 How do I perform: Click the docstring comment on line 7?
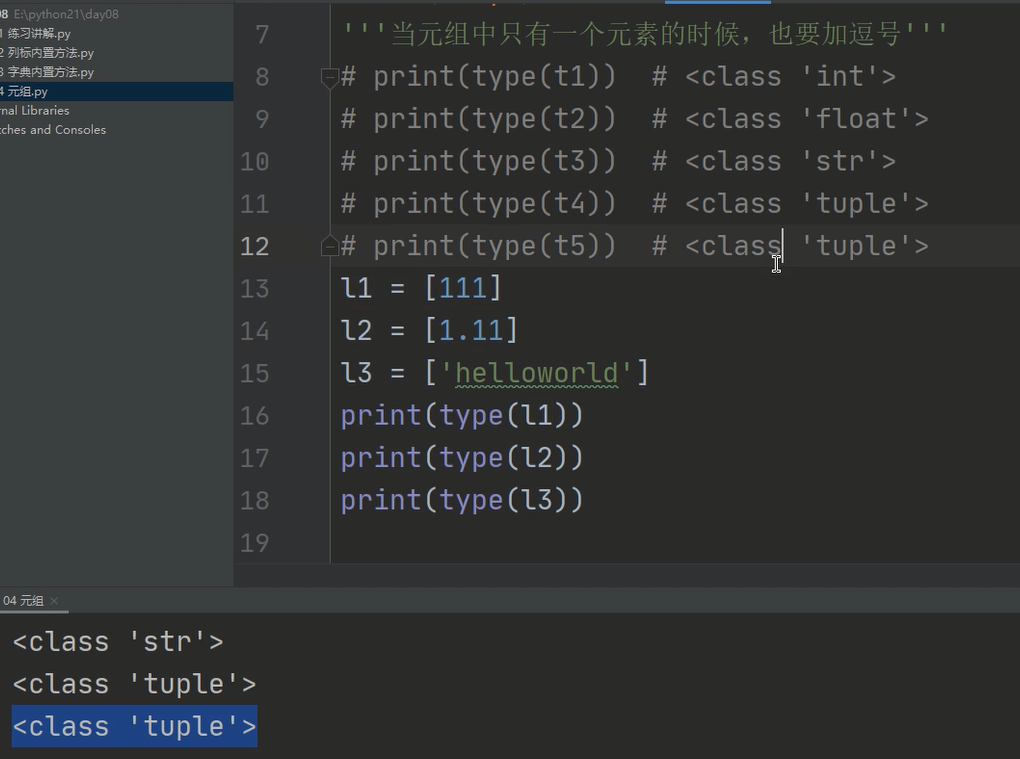(x=645, y=33)
